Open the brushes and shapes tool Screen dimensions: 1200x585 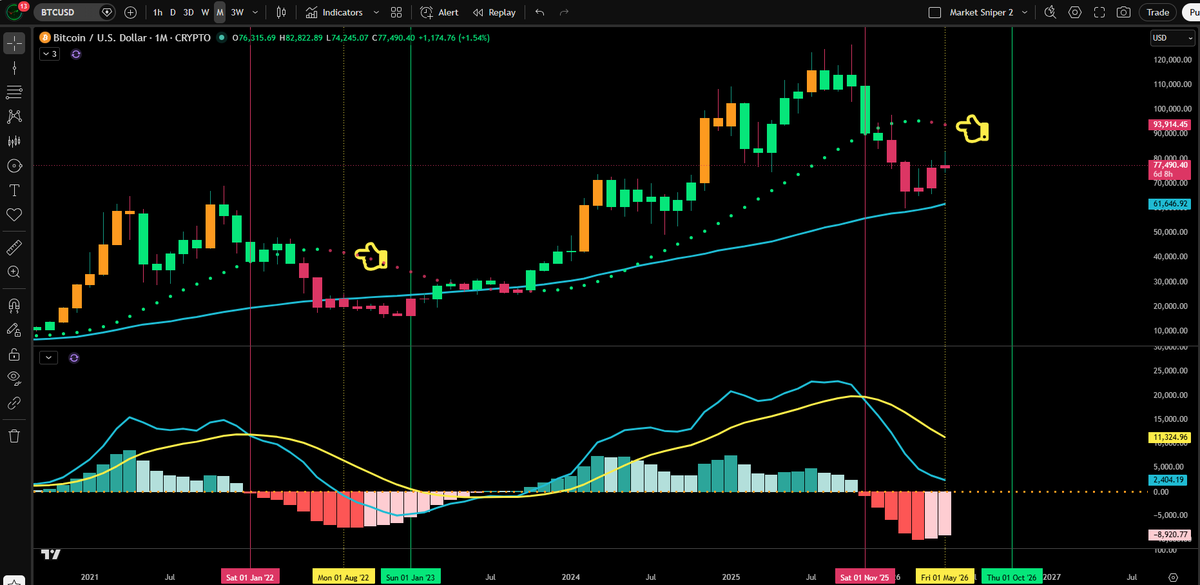click(x=14, y=166)
